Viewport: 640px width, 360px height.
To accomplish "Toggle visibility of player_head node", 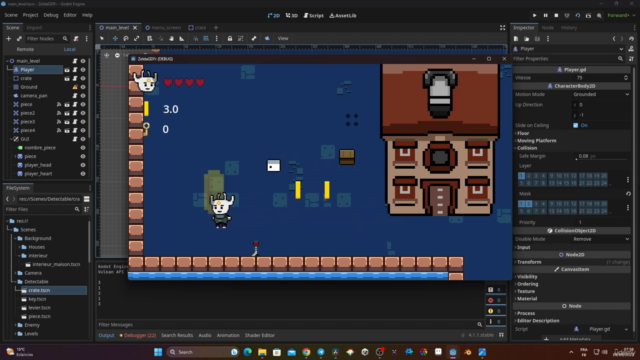I will point(83,165).
